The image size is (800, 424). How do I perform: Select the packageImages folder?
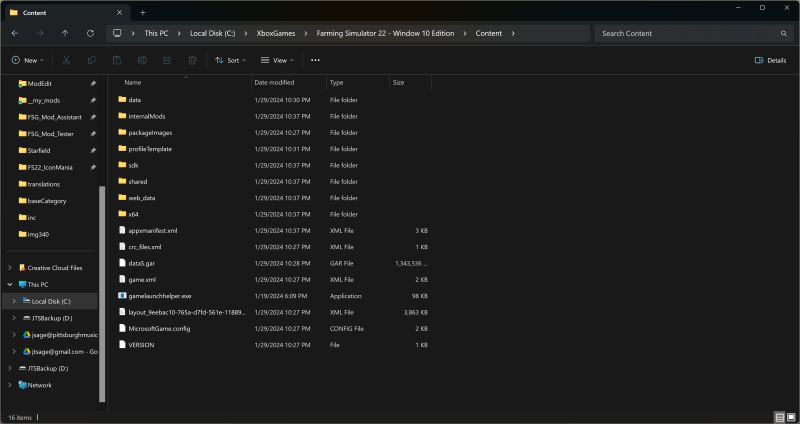click(150, 133)
